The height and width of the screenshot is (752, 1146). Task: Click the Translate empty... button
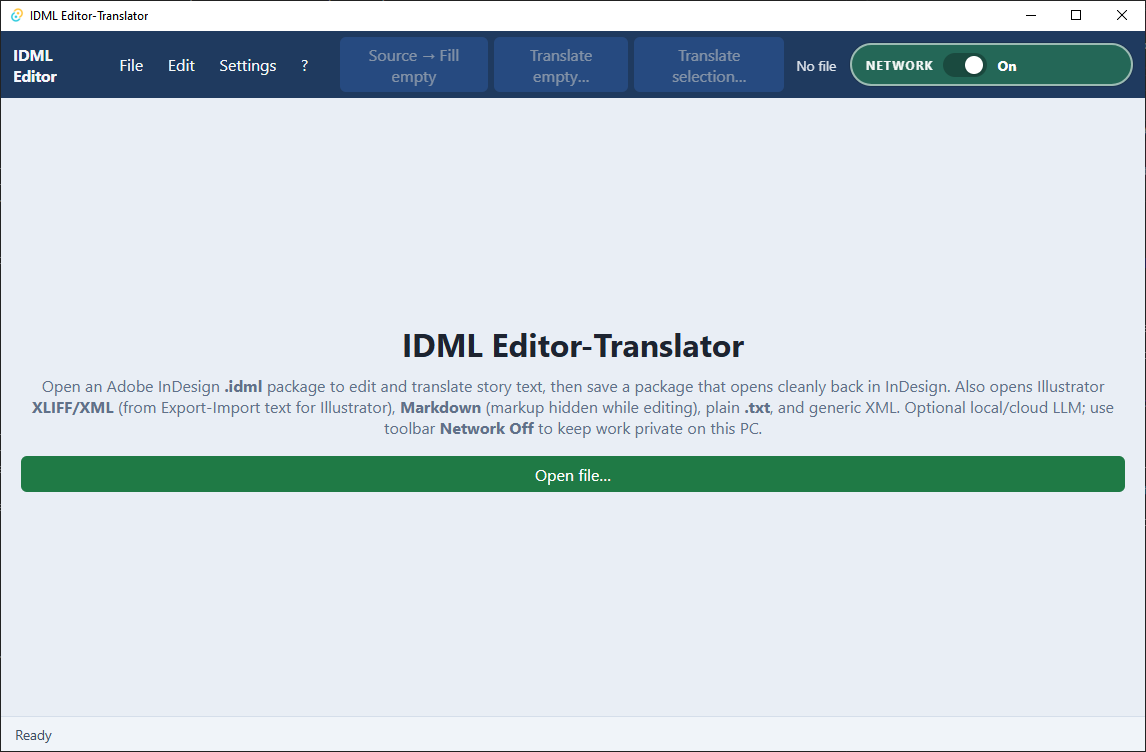(561, 66)
